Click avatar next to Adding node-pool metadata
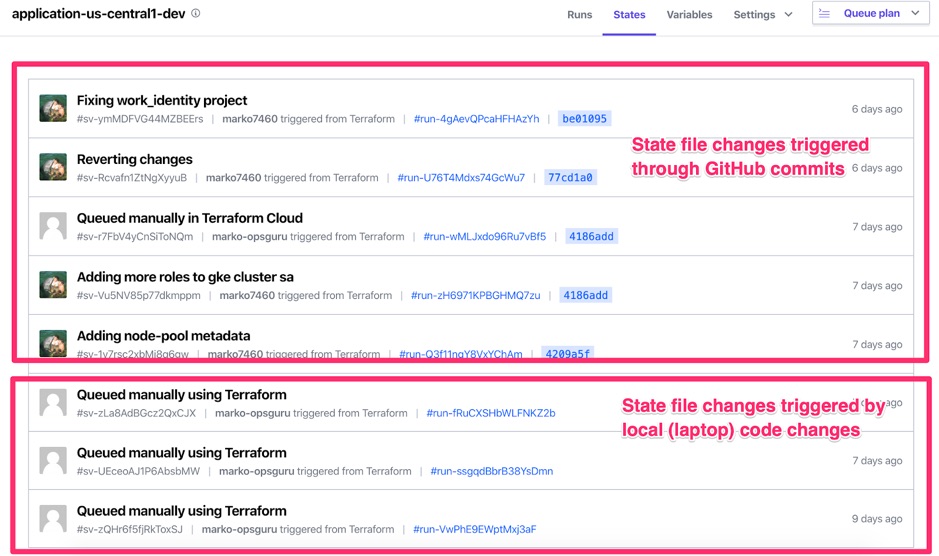This screenshot has width=939, height=556. pos(53,343)
